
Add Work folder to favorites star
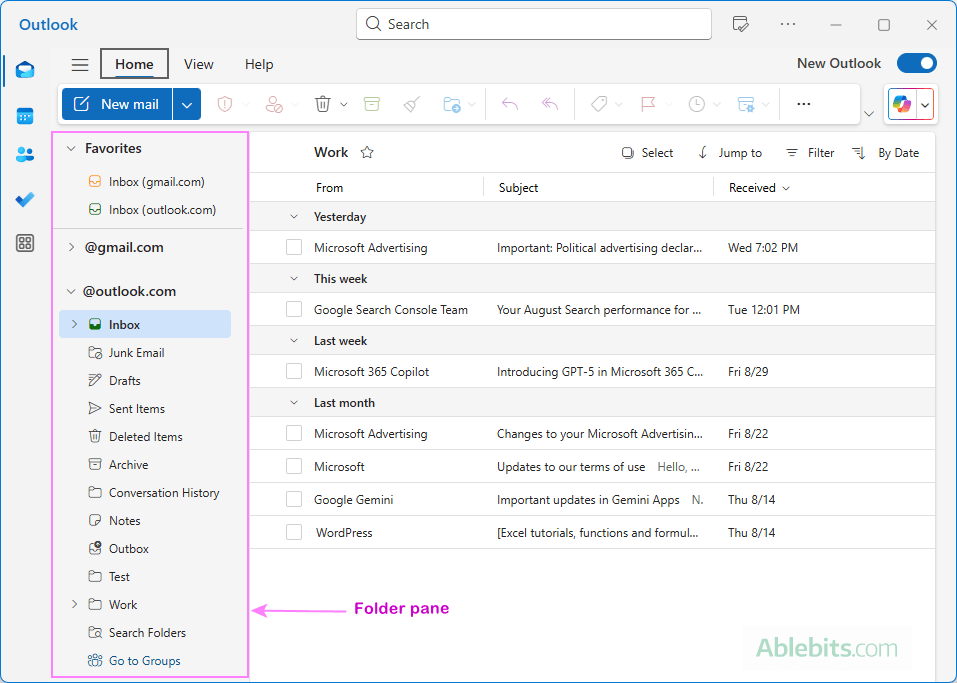click(x=367, y=153)
